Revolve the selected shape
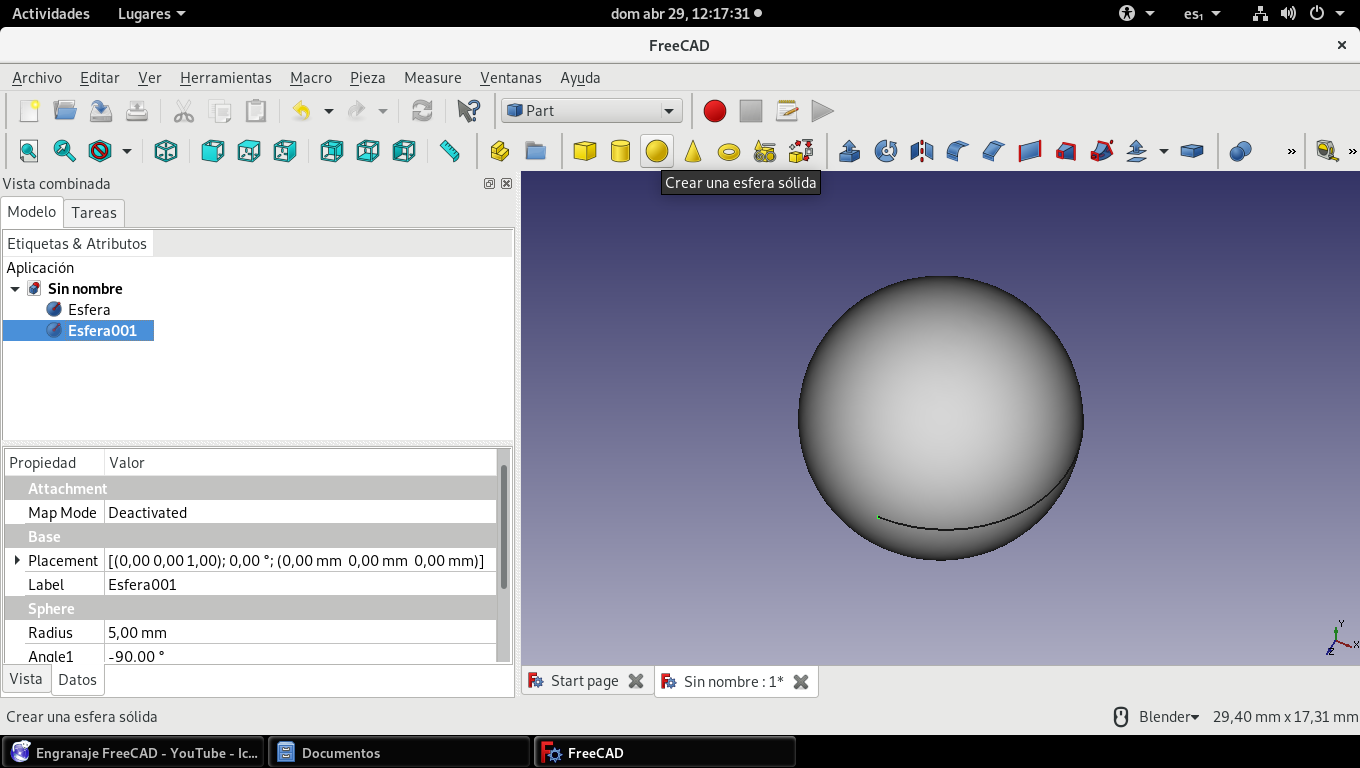This screenshot has height=768, width=1360. [x=886, y=151]
